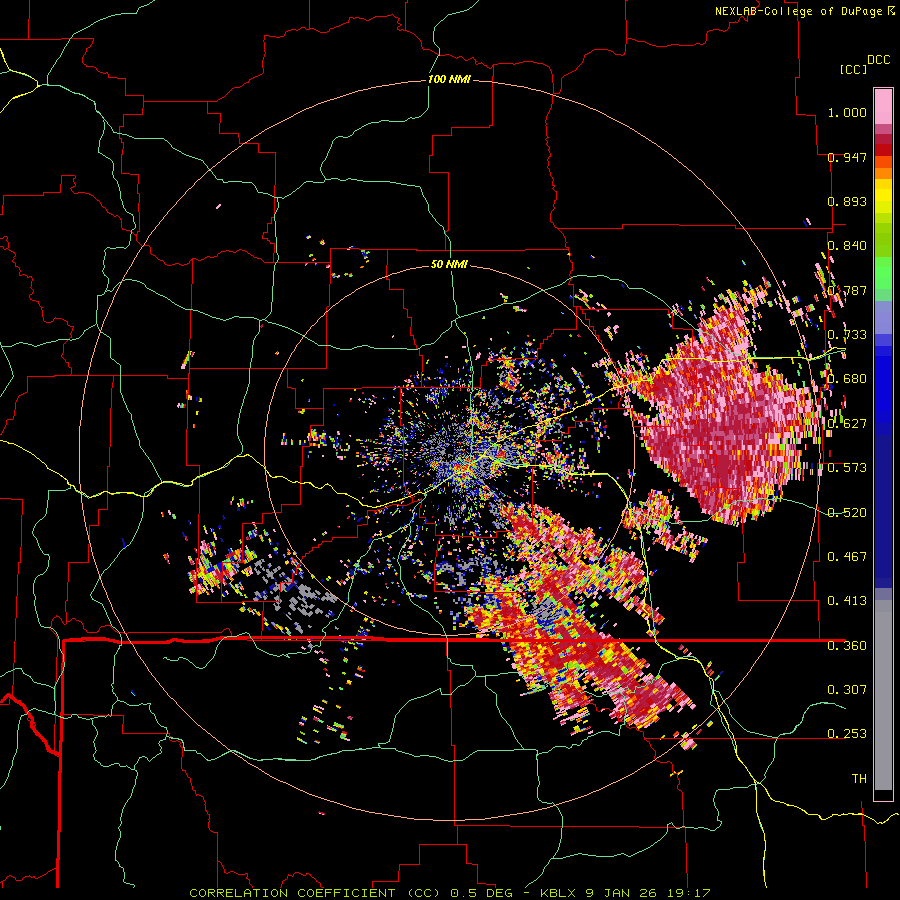
Task: Click the 0.5 DEG elevation text in the caption
Action: tap(481, 893)
